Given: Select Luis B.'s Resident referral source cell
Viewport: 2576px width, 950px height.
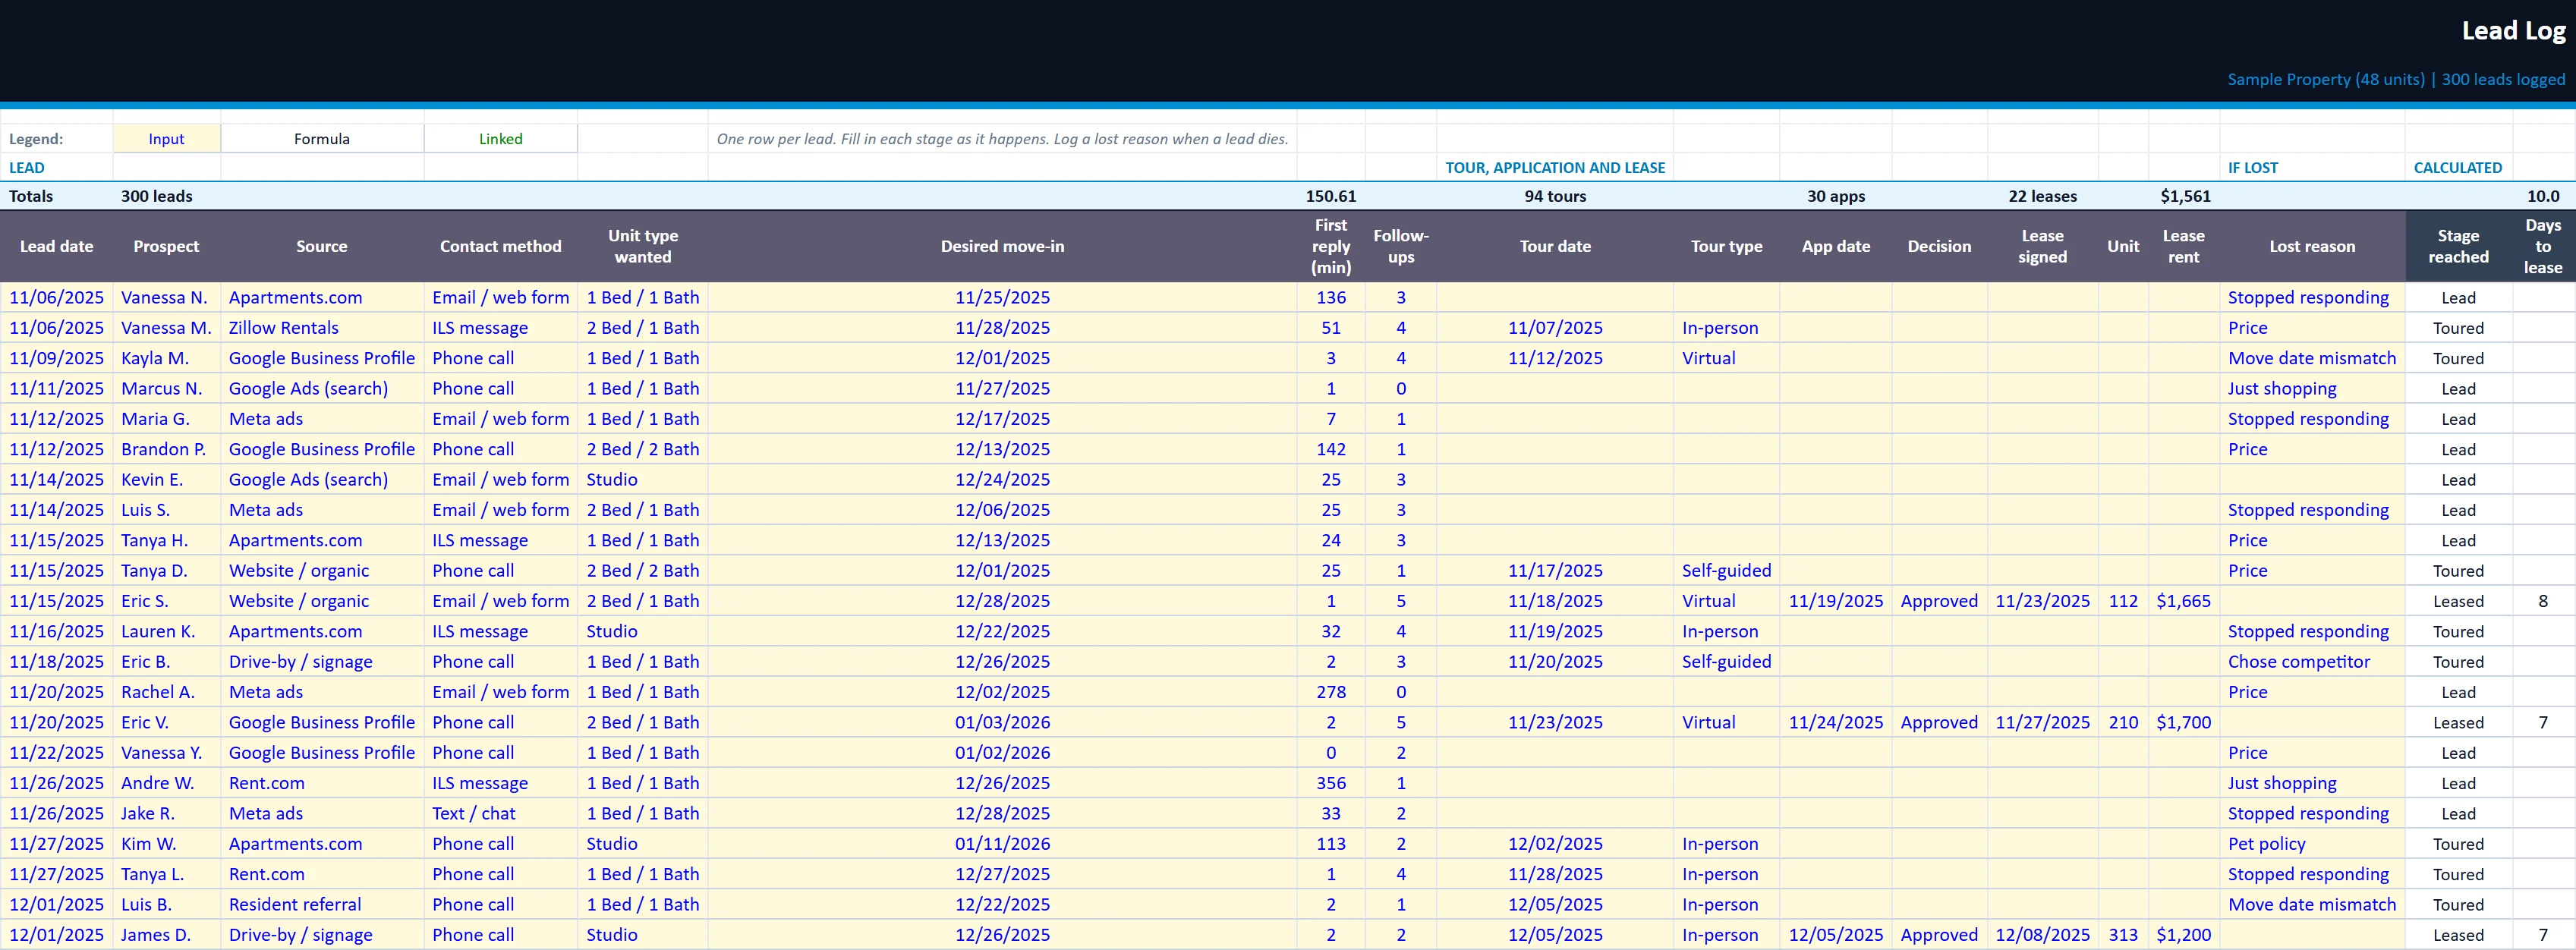Looking at the screenshot, I should click(322, 904).
